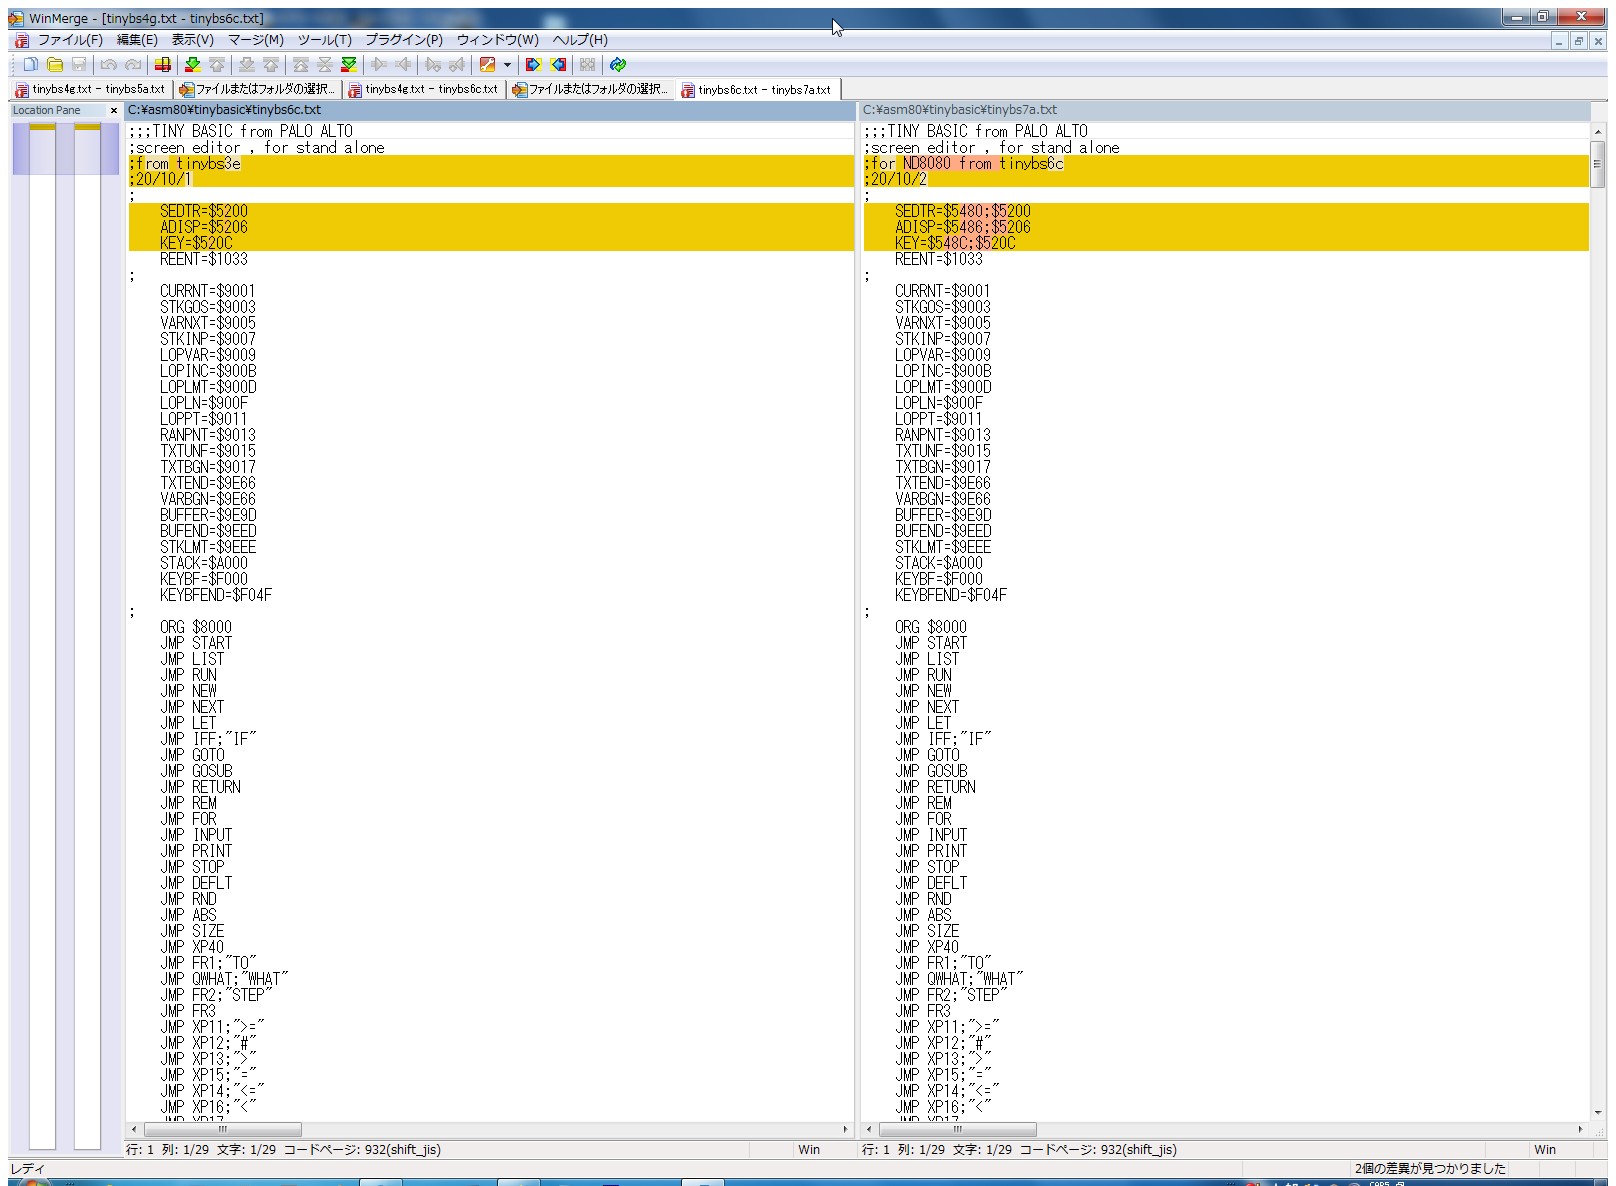Image resolution: width=1616 pixels, height=1186 pixels.
Task: Open the 表示(V) menu
Action: (x=193, y=40)
